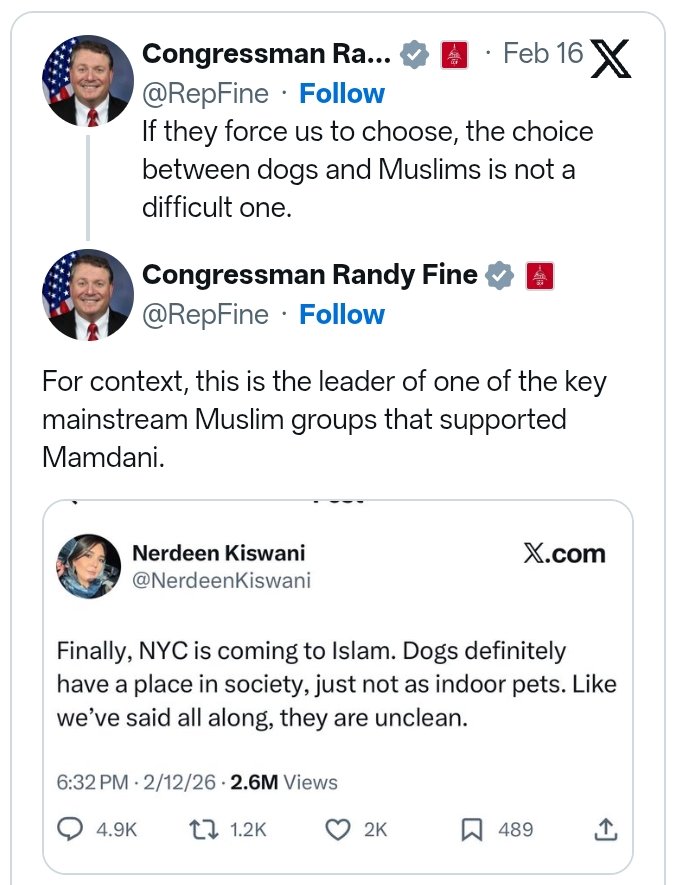Click the X logo in top corner
The image size is (677, 885).
tap(611, 58)
